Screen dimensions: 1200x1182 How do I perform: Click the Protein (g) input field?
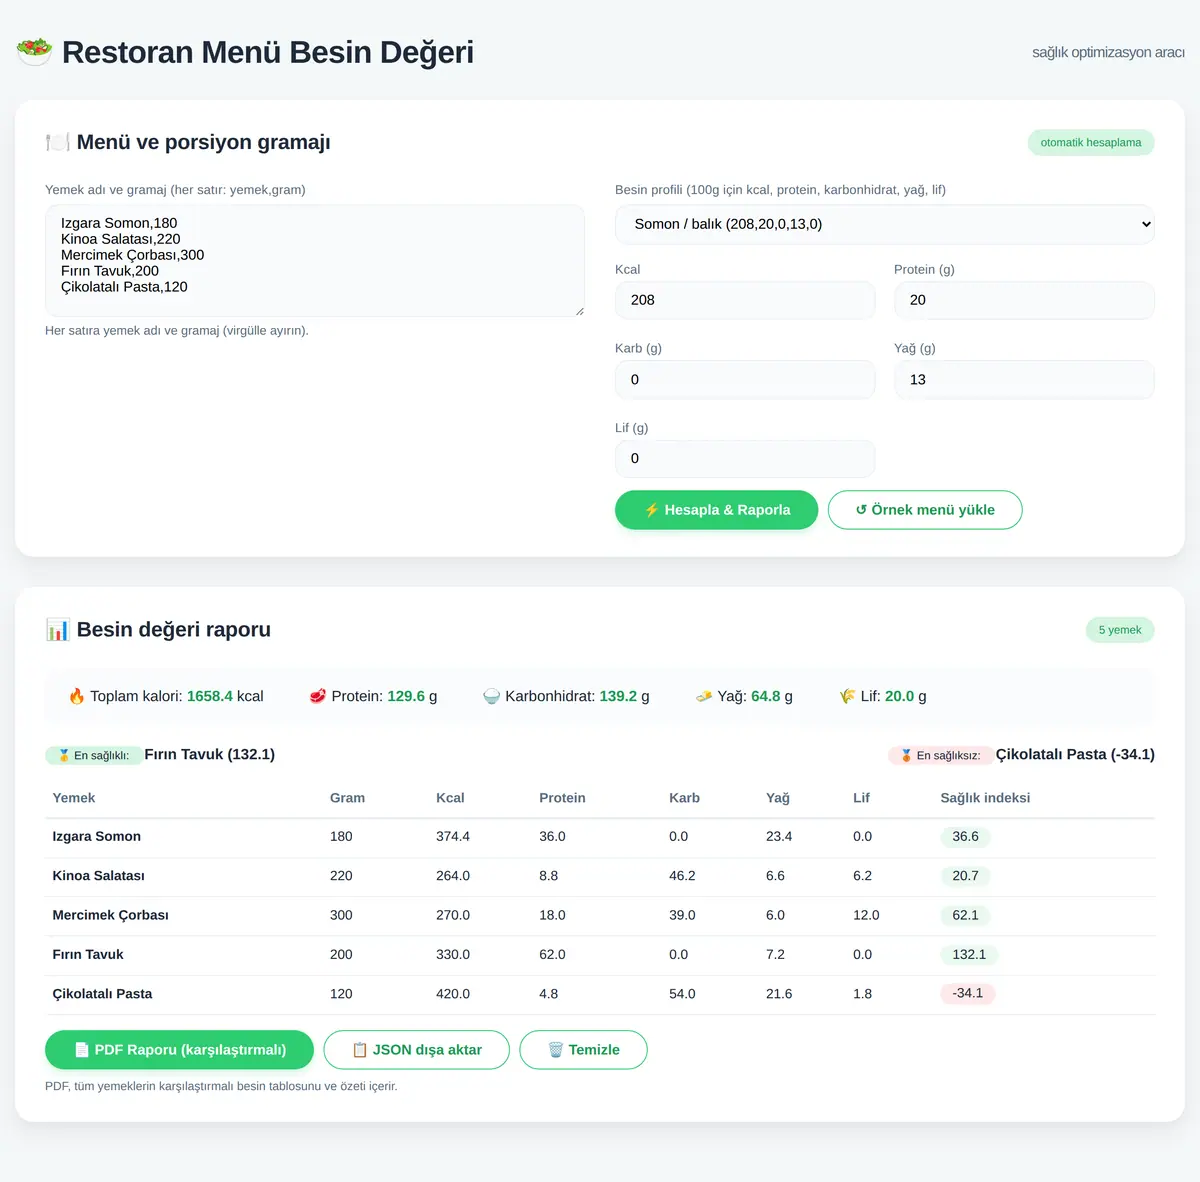tap(1024, 300)
